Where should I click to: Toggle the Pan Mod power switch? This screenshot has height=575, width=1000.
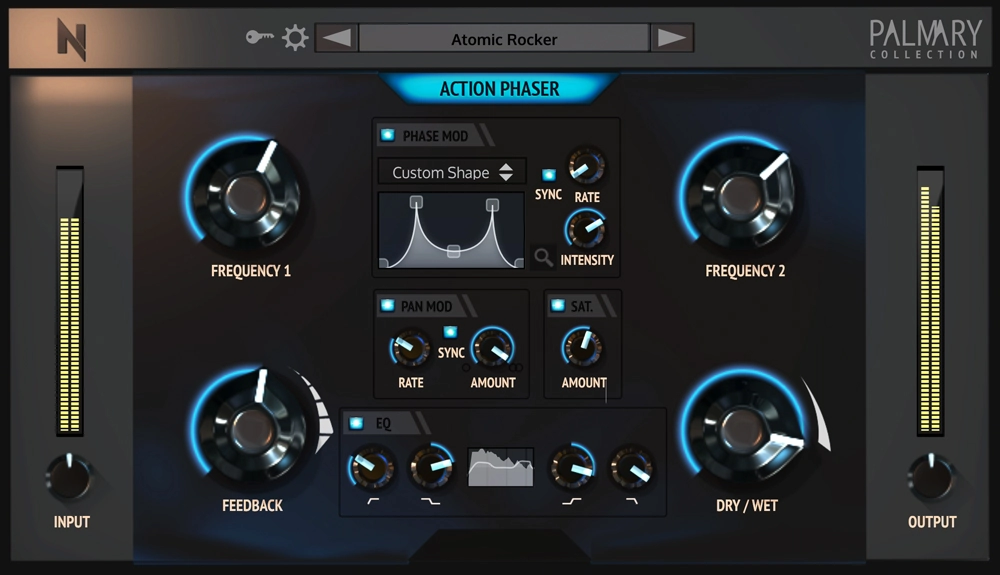tap(386, 306)
